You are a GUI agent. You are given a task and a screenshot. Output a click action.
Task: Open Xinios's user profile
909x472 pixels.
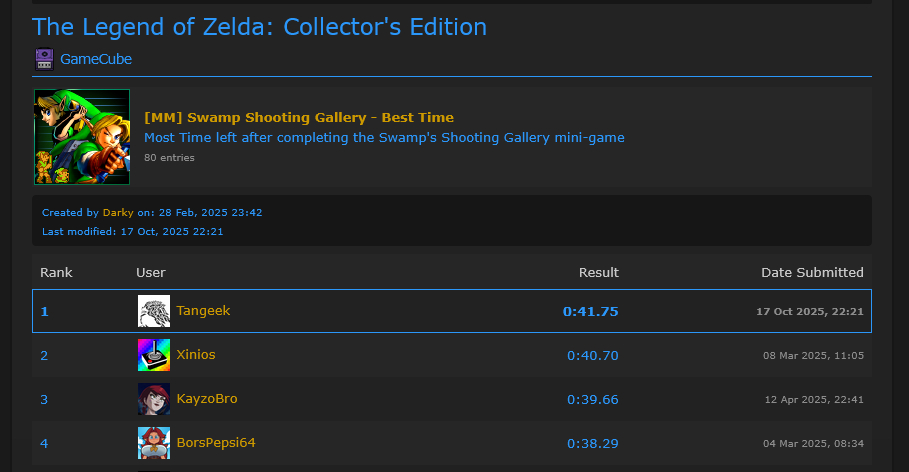click(x=196, y=355)
